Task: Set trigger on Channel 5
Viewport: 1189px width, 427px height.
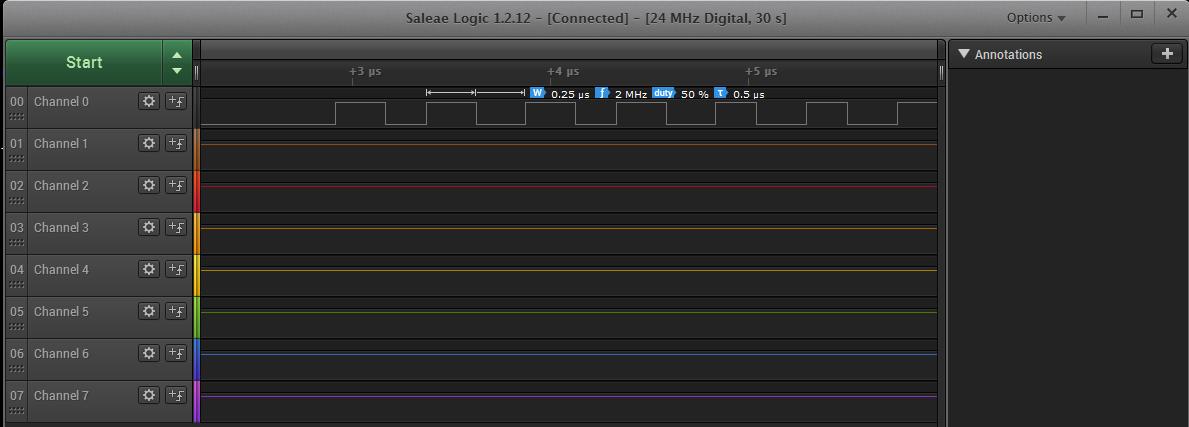Action: coord(176,311)
